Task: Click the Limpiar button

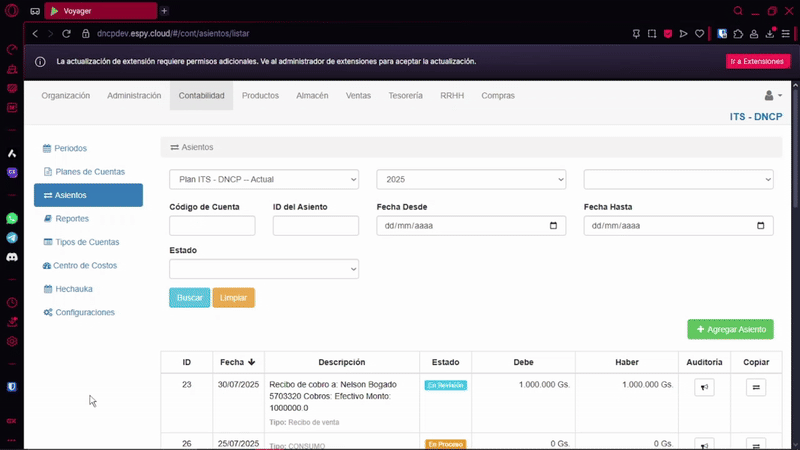Action: click(233, 298)
